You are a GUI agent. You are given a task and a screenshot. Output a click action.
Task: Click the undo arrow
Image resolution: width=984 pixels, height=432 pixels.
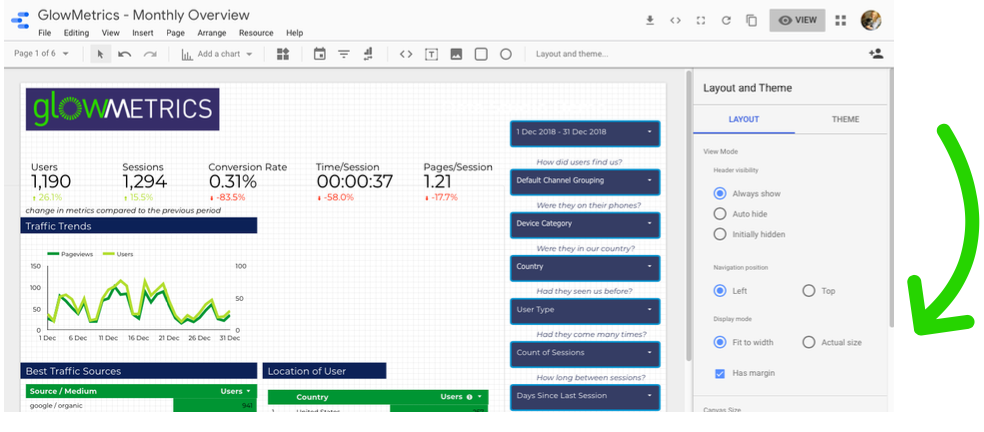point(125,54)
